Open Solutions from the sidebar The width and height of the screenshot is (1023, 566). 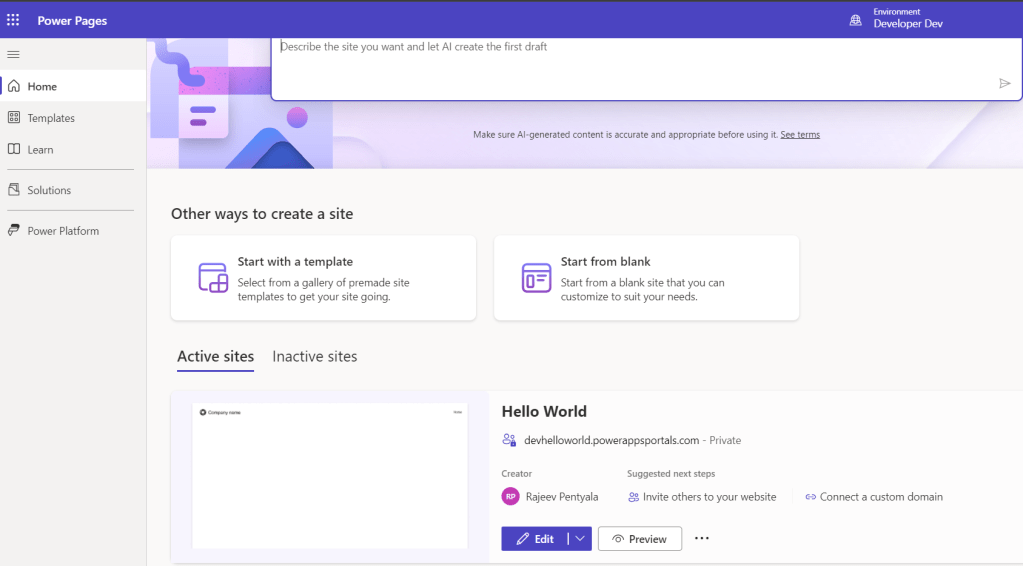[x=49, y=190]
